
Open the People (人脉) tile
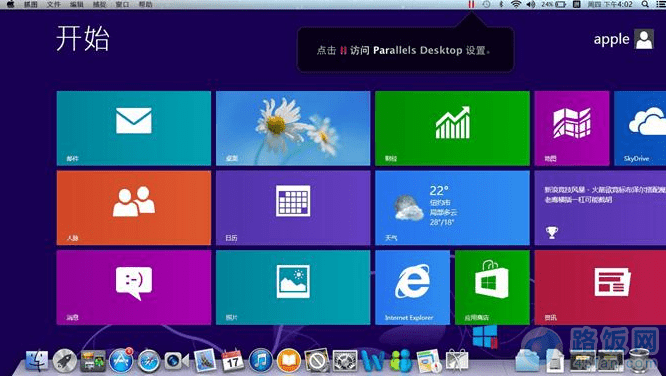point(133,208)
